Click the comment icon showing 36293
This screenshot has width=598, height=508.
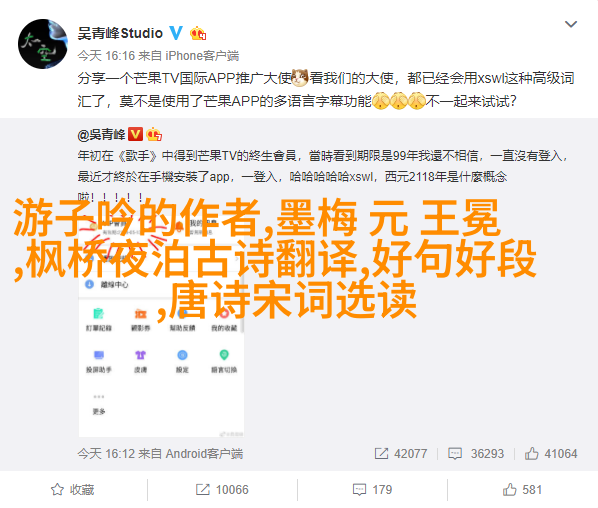click(455, 453)
